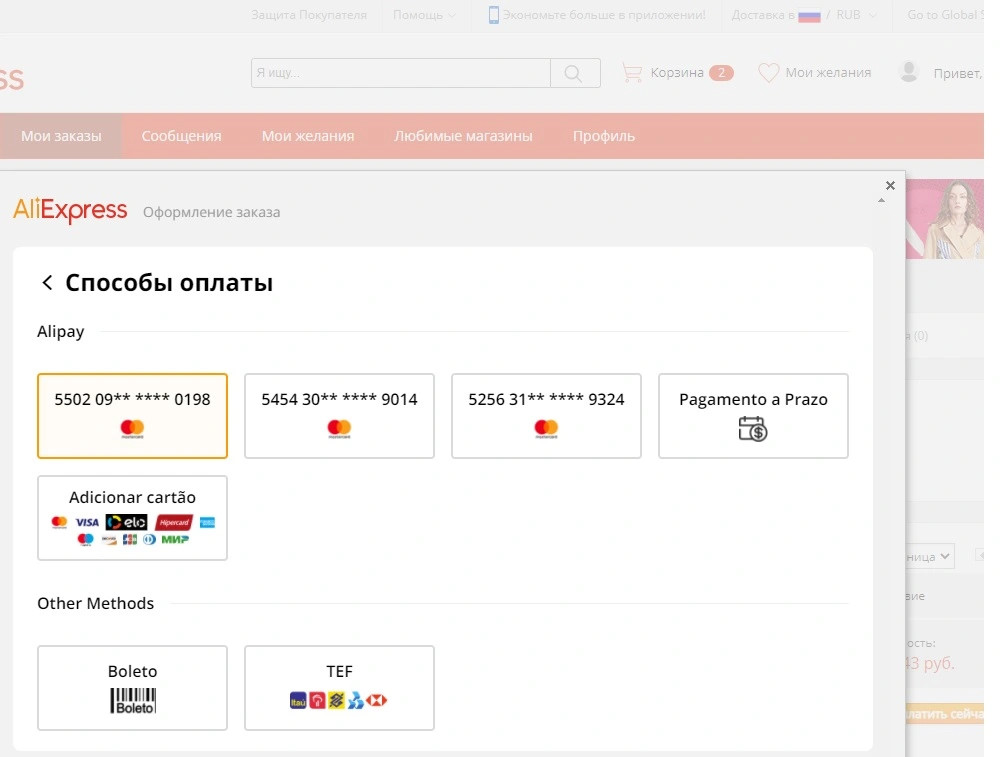Click the AliExpress logo in the dialog

click(x=70, y=210)
